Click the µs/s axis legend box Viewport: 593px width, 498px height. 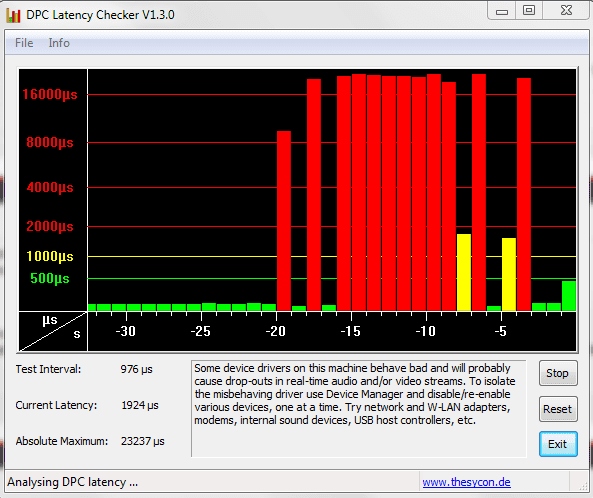[x=53, y=332]
